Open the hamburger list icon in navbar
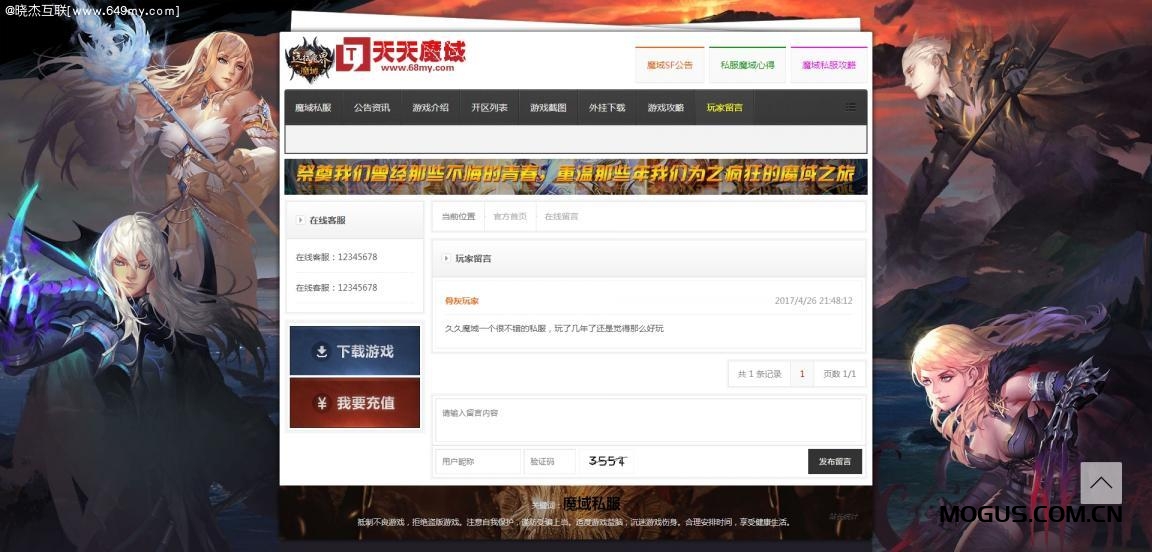1152x552 pixels. [851, 107]
